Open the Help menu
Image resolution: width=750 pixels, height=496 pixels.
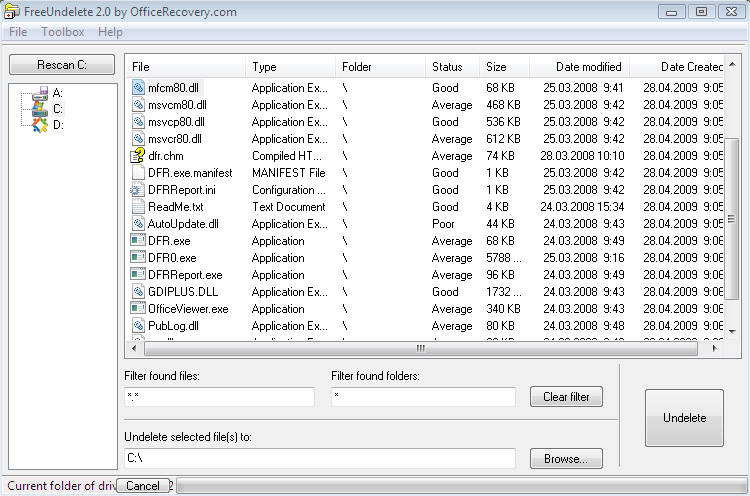110,32
